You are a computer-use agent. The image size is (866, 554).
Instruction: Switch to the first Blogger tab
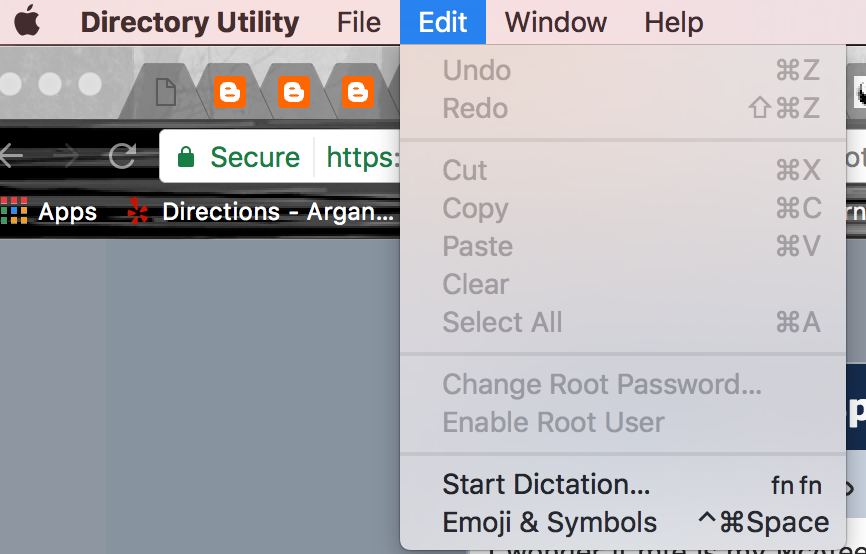click(230, 92)
